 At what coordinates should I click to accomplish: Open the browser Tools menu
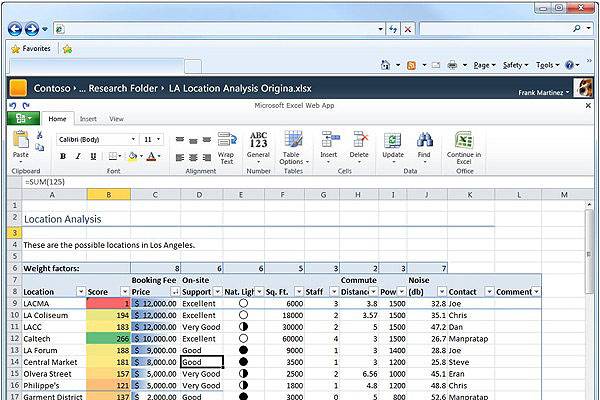tap(547, 65)
